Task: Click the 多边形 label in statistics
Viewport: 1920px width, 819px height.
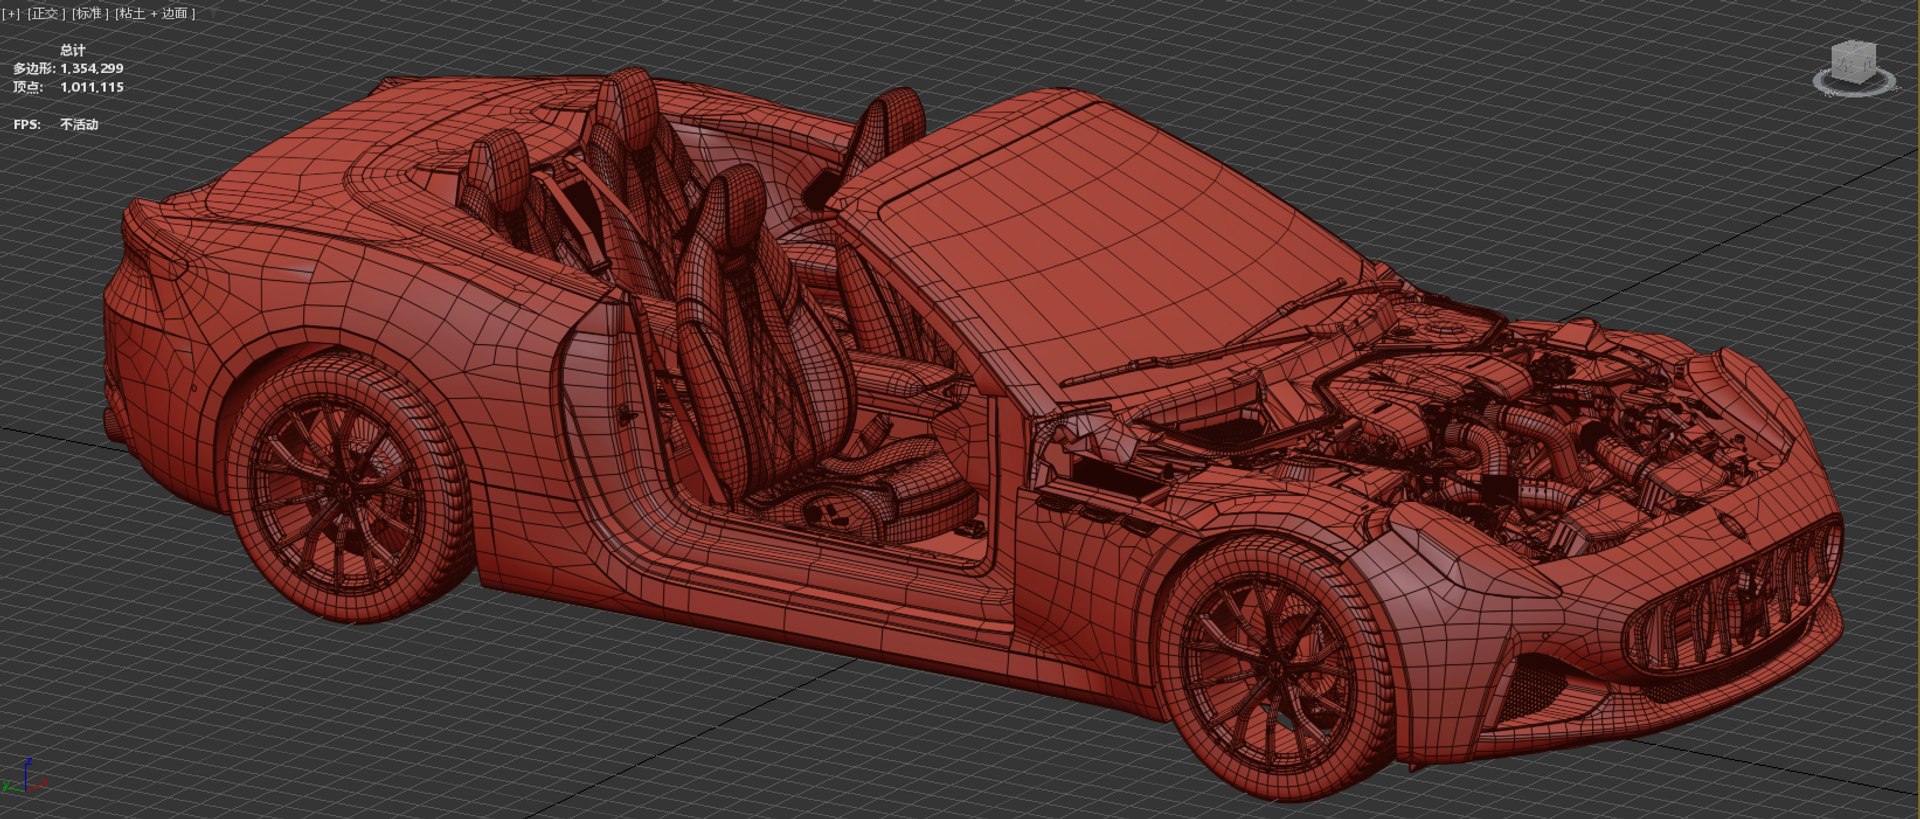Action: (34, 68)
